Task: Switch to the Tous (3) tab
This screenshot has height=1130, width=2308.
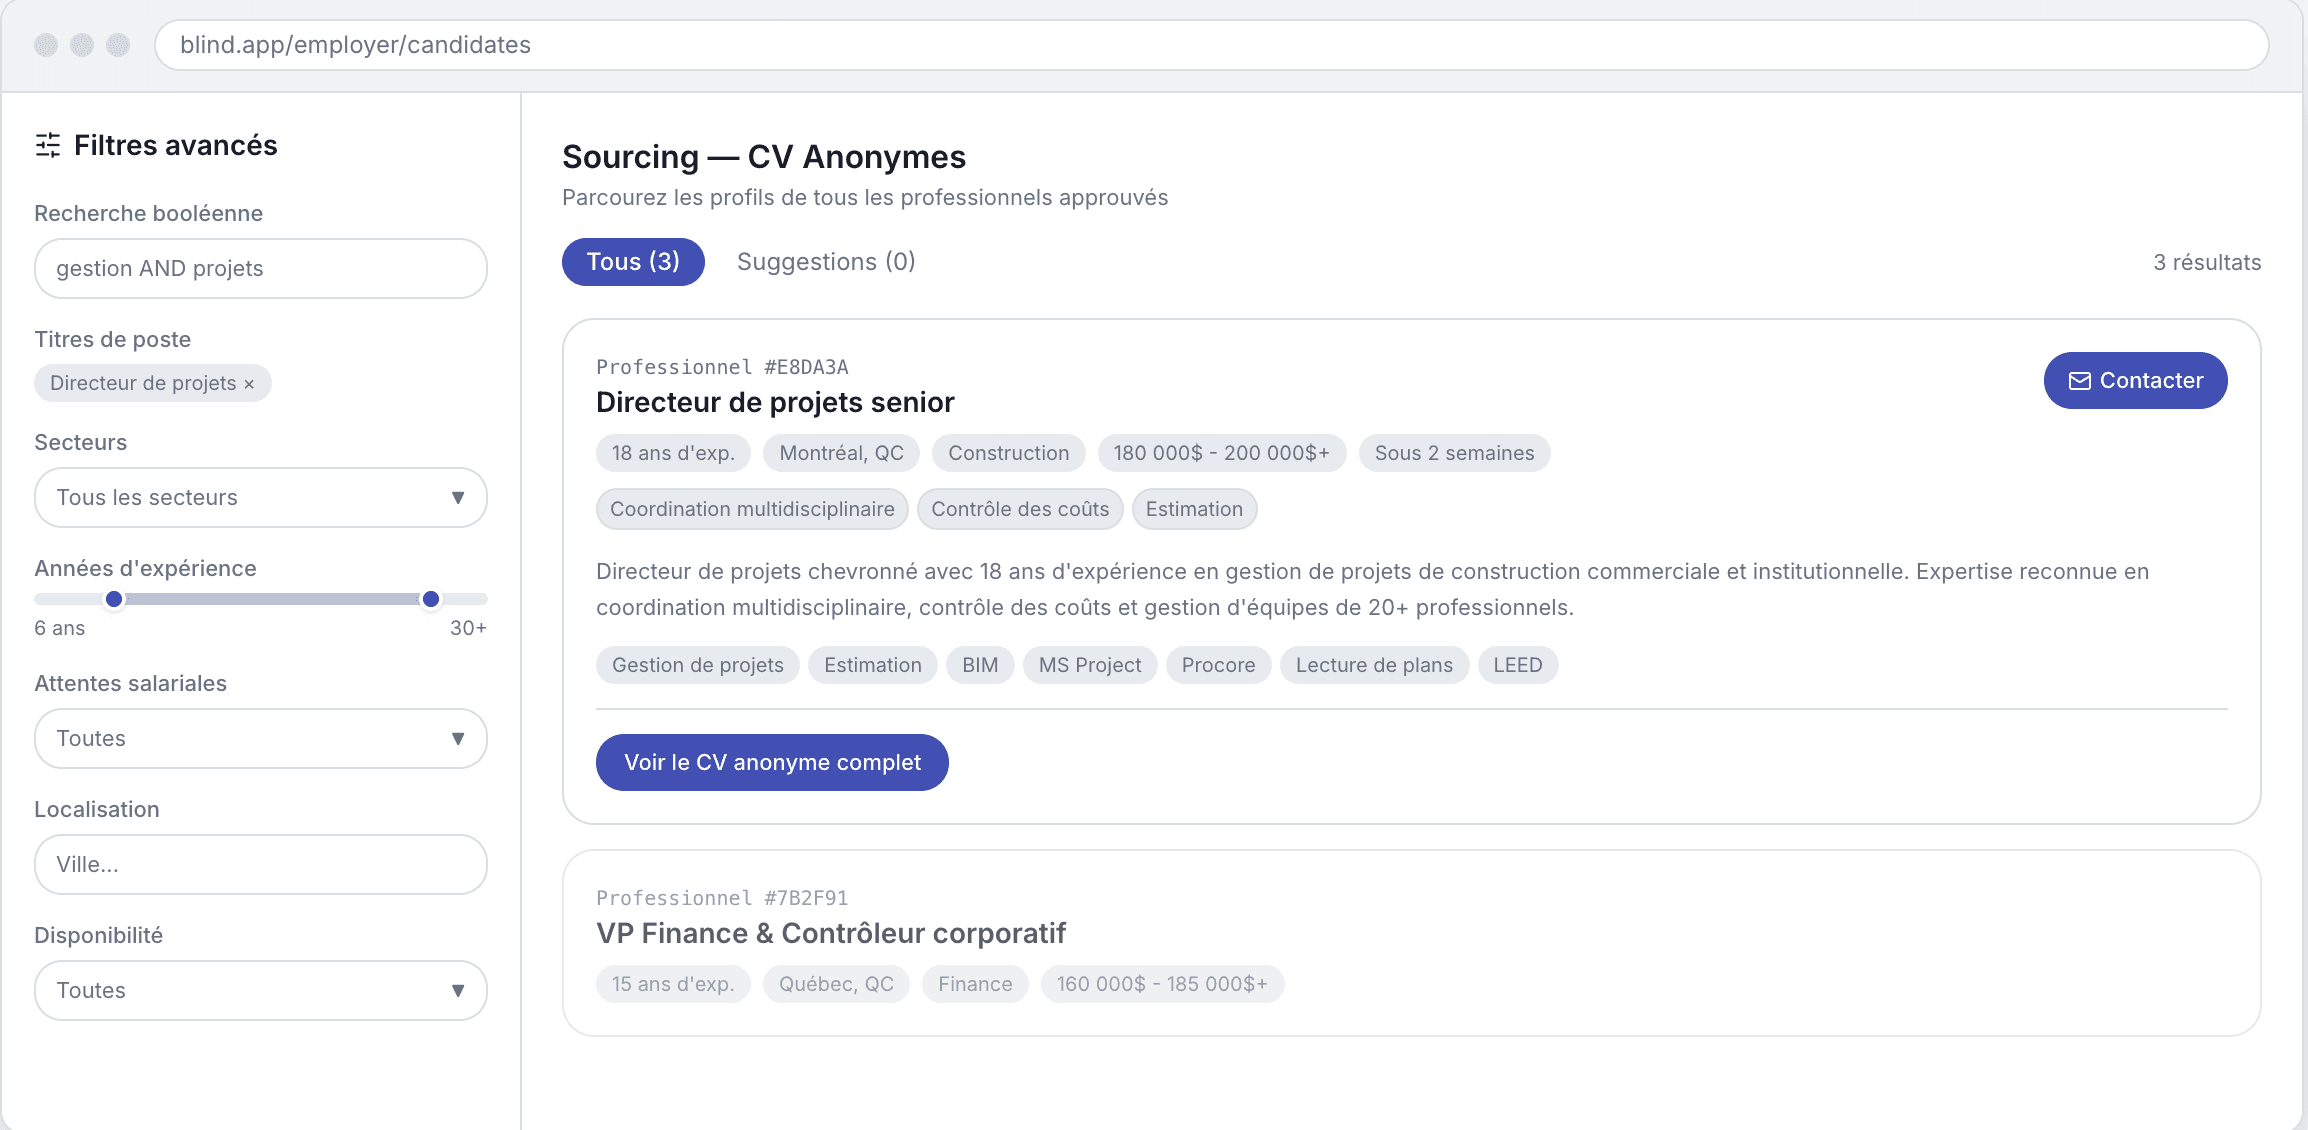Action: click(x=633, y=262)
